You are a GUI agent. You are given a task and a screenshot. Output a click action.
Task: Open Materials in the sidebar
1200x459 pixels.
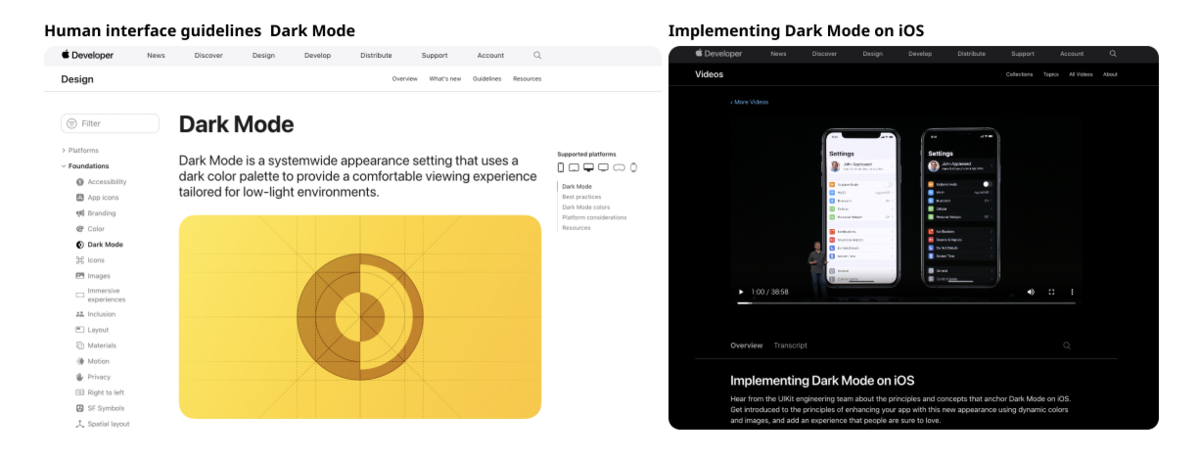point(96,345)
